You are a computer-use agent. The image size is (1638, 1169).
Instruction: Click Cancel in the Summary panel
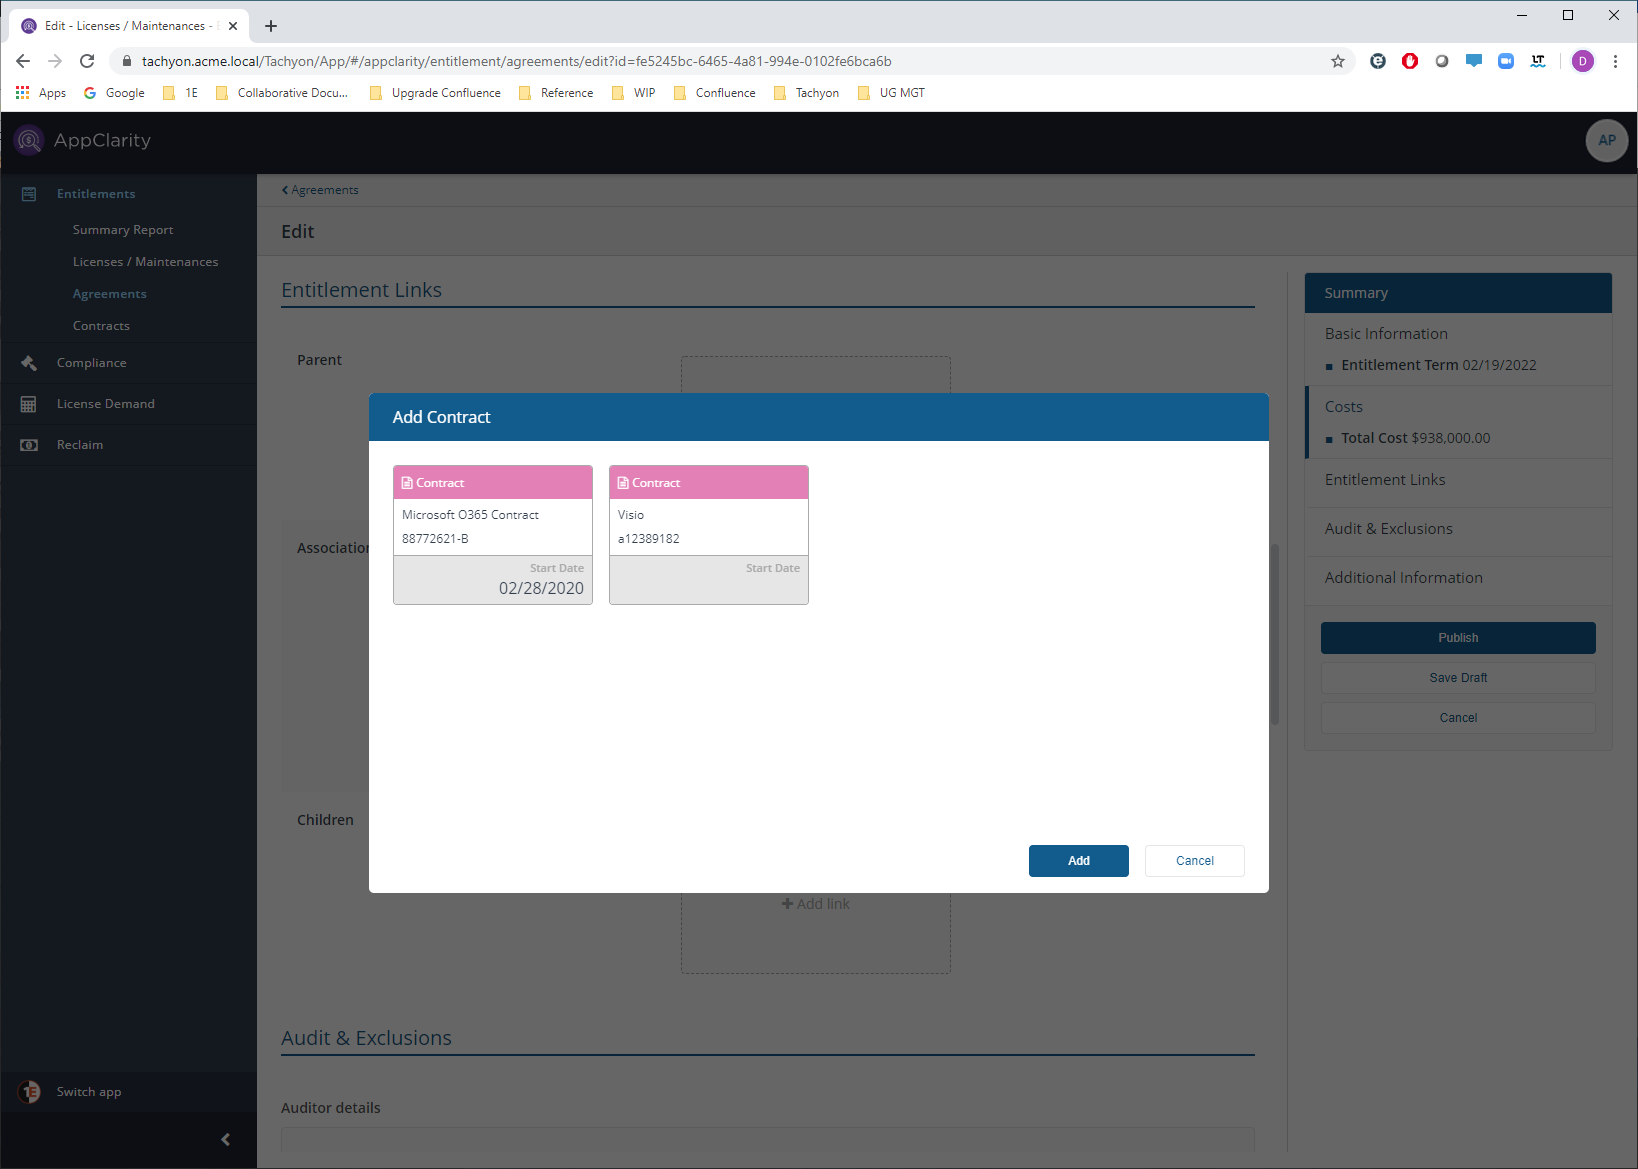click(1458, 718)
